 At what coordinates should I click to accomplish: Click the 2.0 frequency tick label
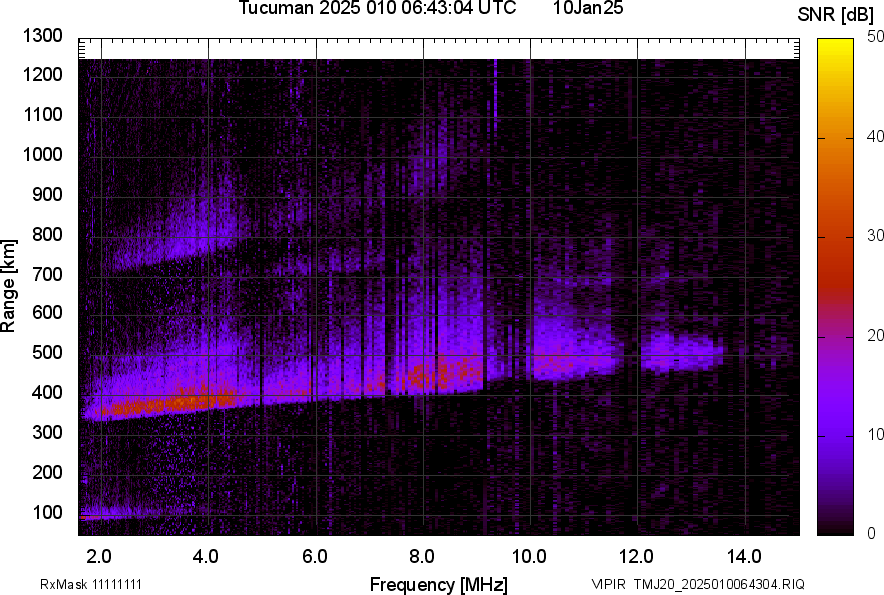coord(99,555)
